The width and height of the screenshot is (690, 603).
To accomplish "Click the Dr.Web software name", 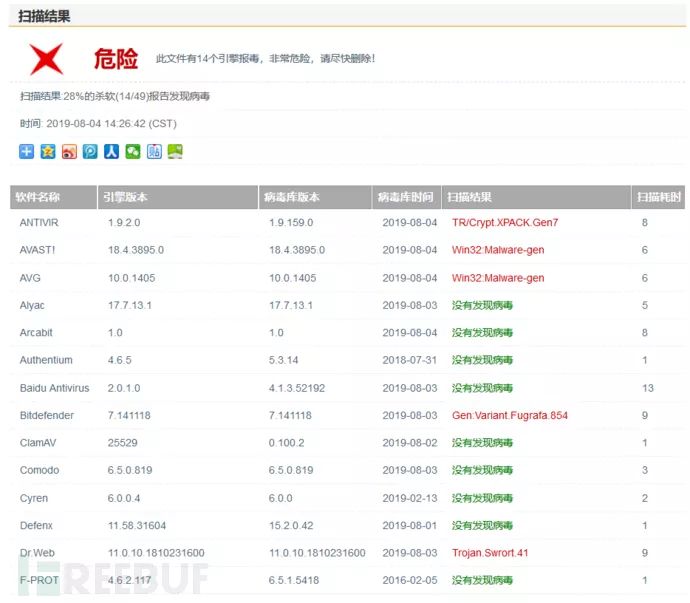I will 37,553.
